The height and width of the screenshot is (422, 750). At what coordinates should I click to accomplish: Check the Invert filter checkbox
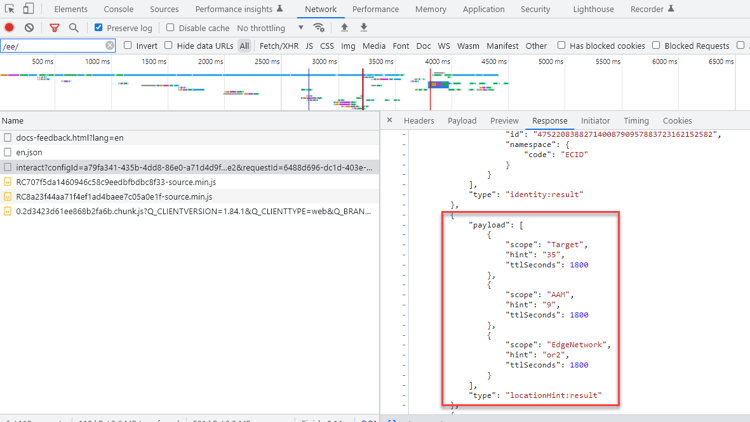click(128, 46)
